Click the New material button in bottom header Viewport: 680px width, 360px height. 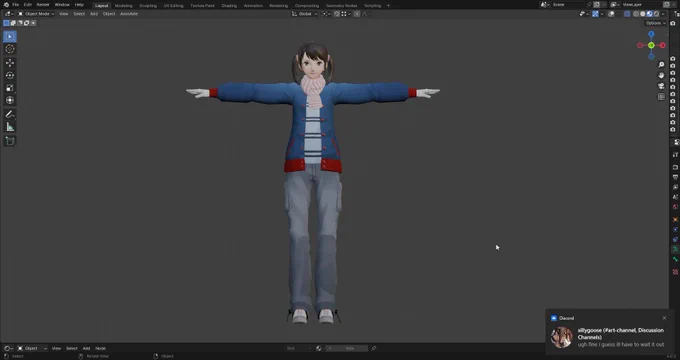(x=347, y=348)
